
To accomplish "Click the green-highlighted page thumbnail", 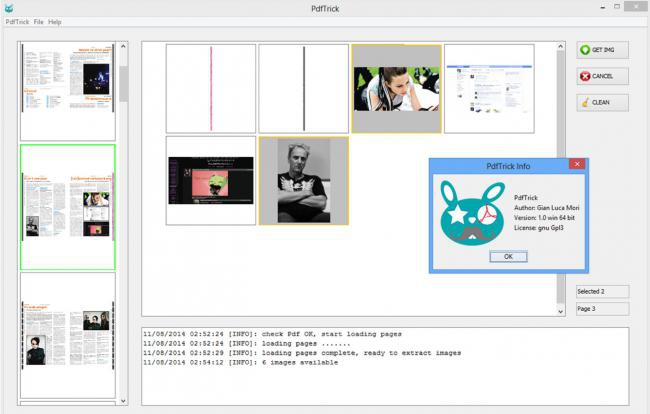I will [x=68, y=207].
